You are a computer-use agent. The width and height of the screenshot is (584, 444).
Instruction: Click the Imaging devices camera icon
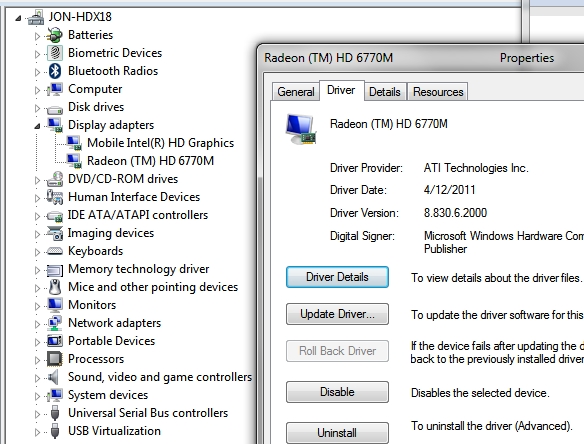click(55, 233)
